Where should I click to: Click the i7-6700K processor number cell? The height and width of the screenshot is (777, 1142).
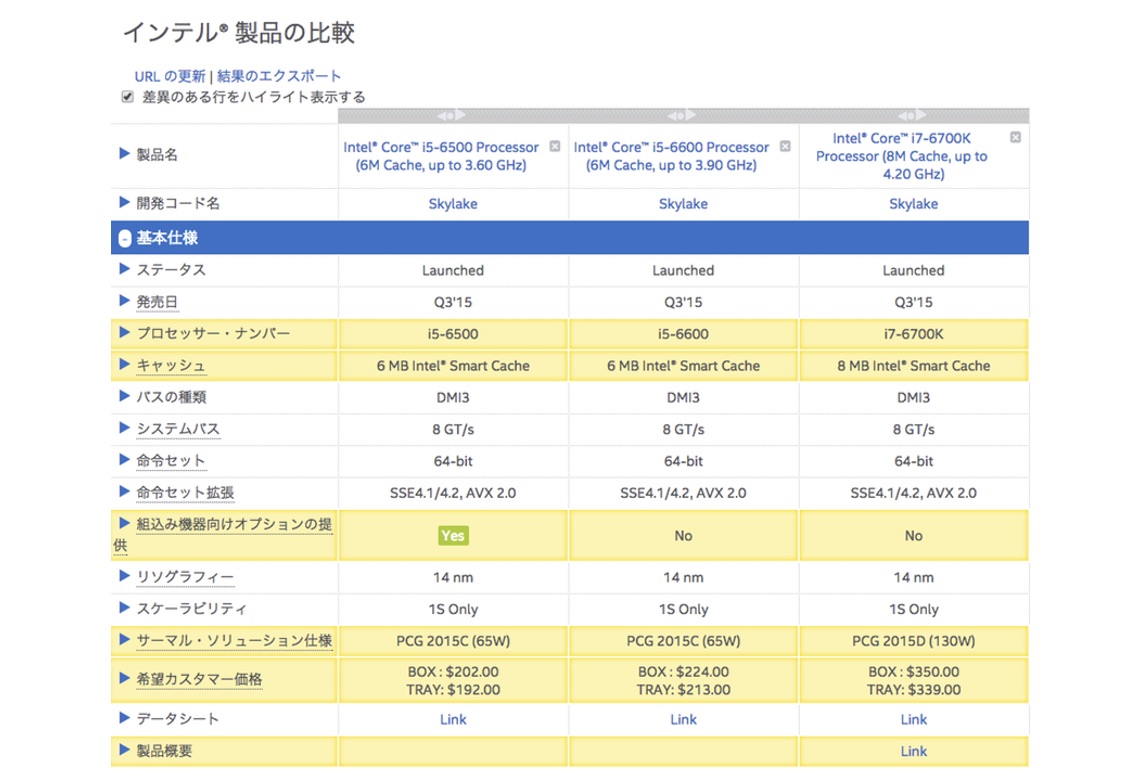pos(913,334)
